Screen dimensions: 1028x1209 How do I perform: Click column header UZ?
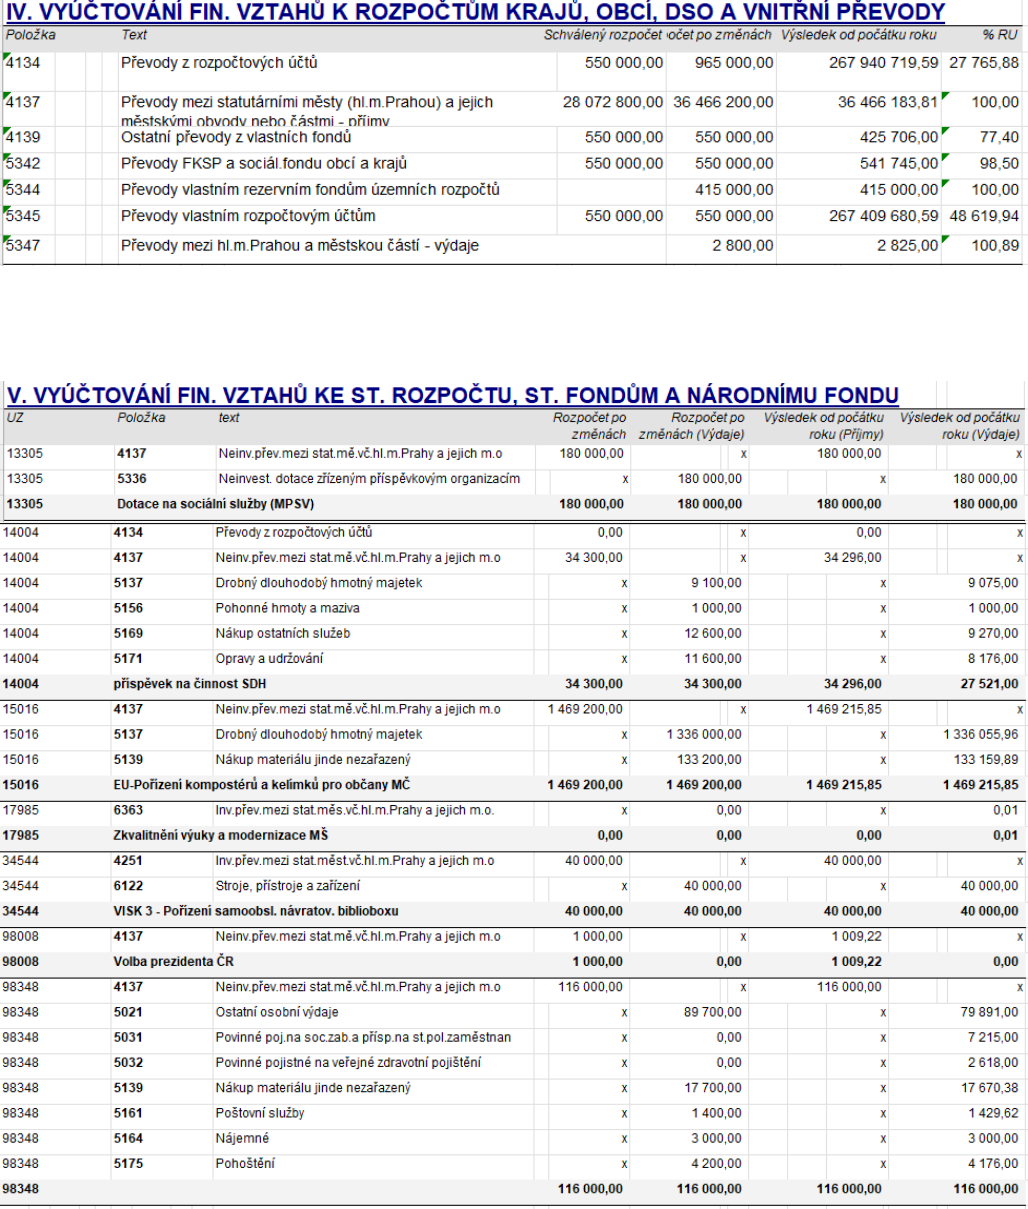coord(15,418)
